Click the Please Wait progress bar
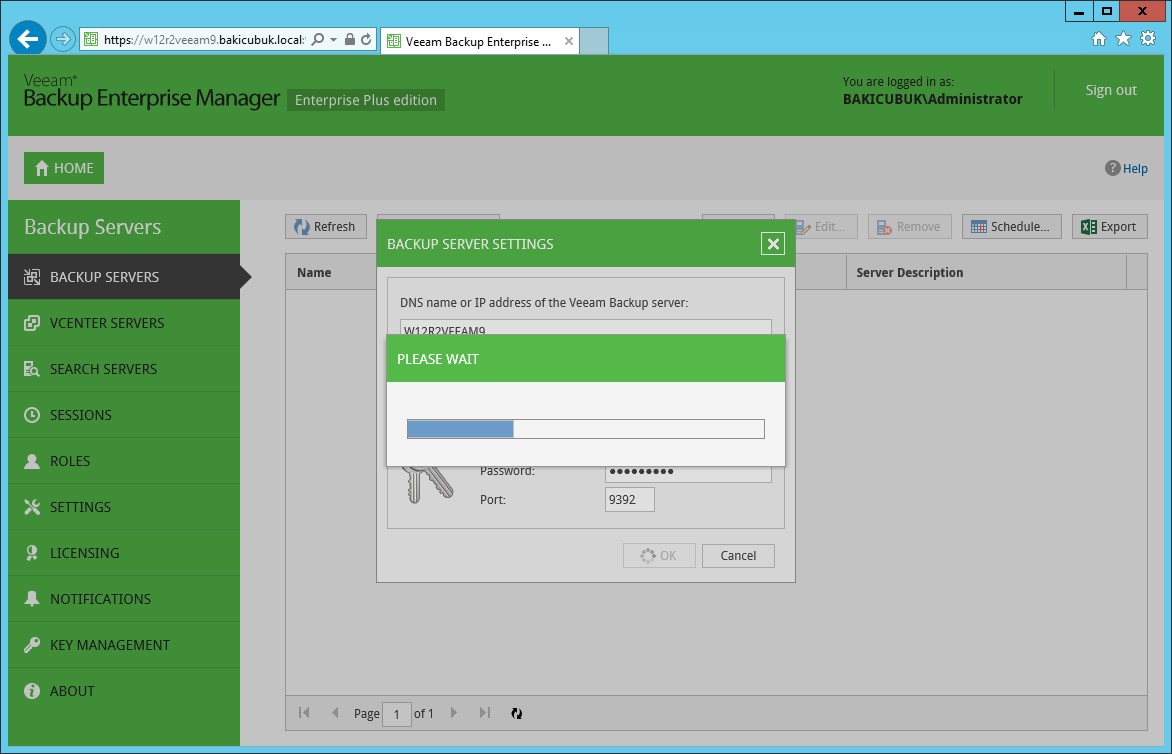This screenshot has height=754, width=1172. tap(585, 428)
